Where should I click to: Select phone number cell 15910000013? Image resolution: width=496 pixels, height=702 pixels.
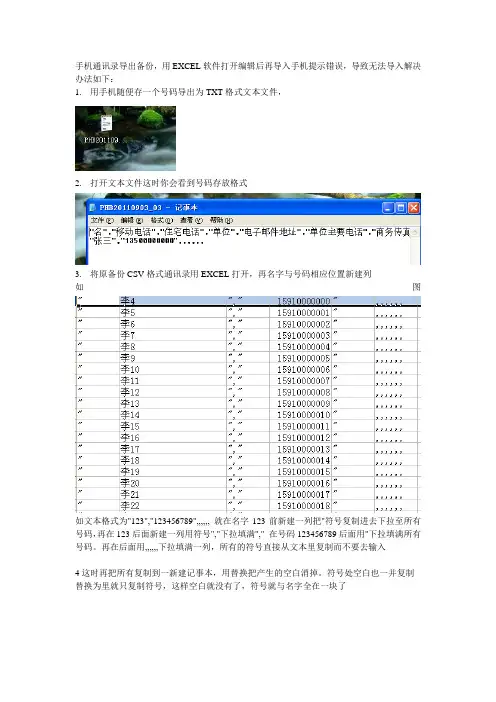[x=300, y=449]
